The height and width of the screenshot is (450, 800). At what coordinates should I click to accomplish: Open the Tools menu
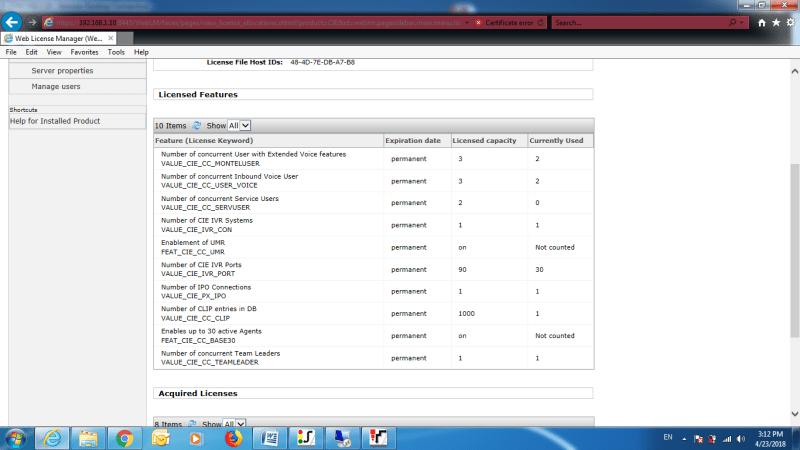point(116,52)
